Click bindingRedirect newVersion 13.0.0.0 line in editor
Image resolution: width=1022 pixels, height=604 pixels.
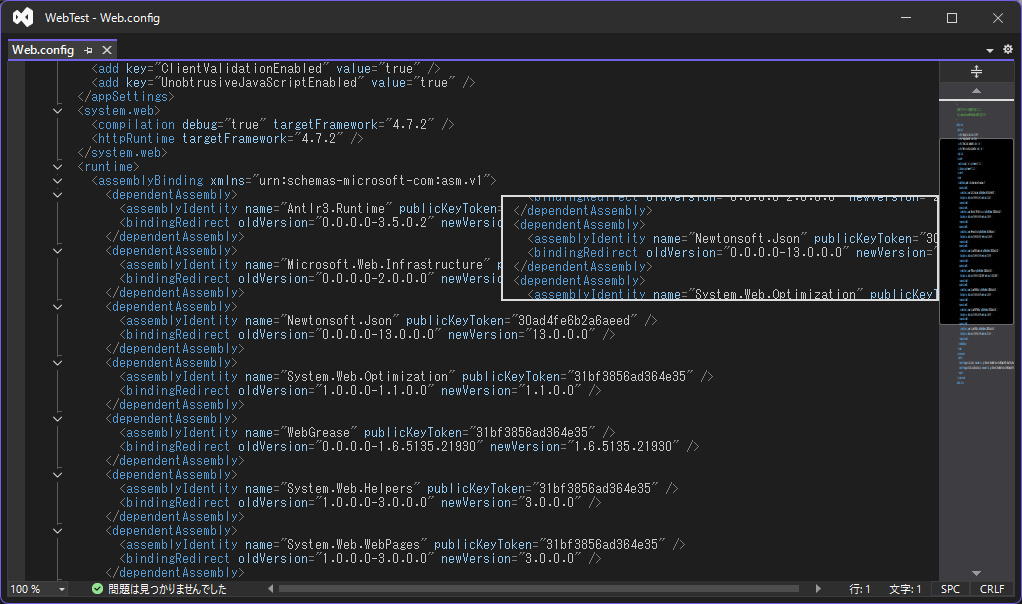pos(367,335)
